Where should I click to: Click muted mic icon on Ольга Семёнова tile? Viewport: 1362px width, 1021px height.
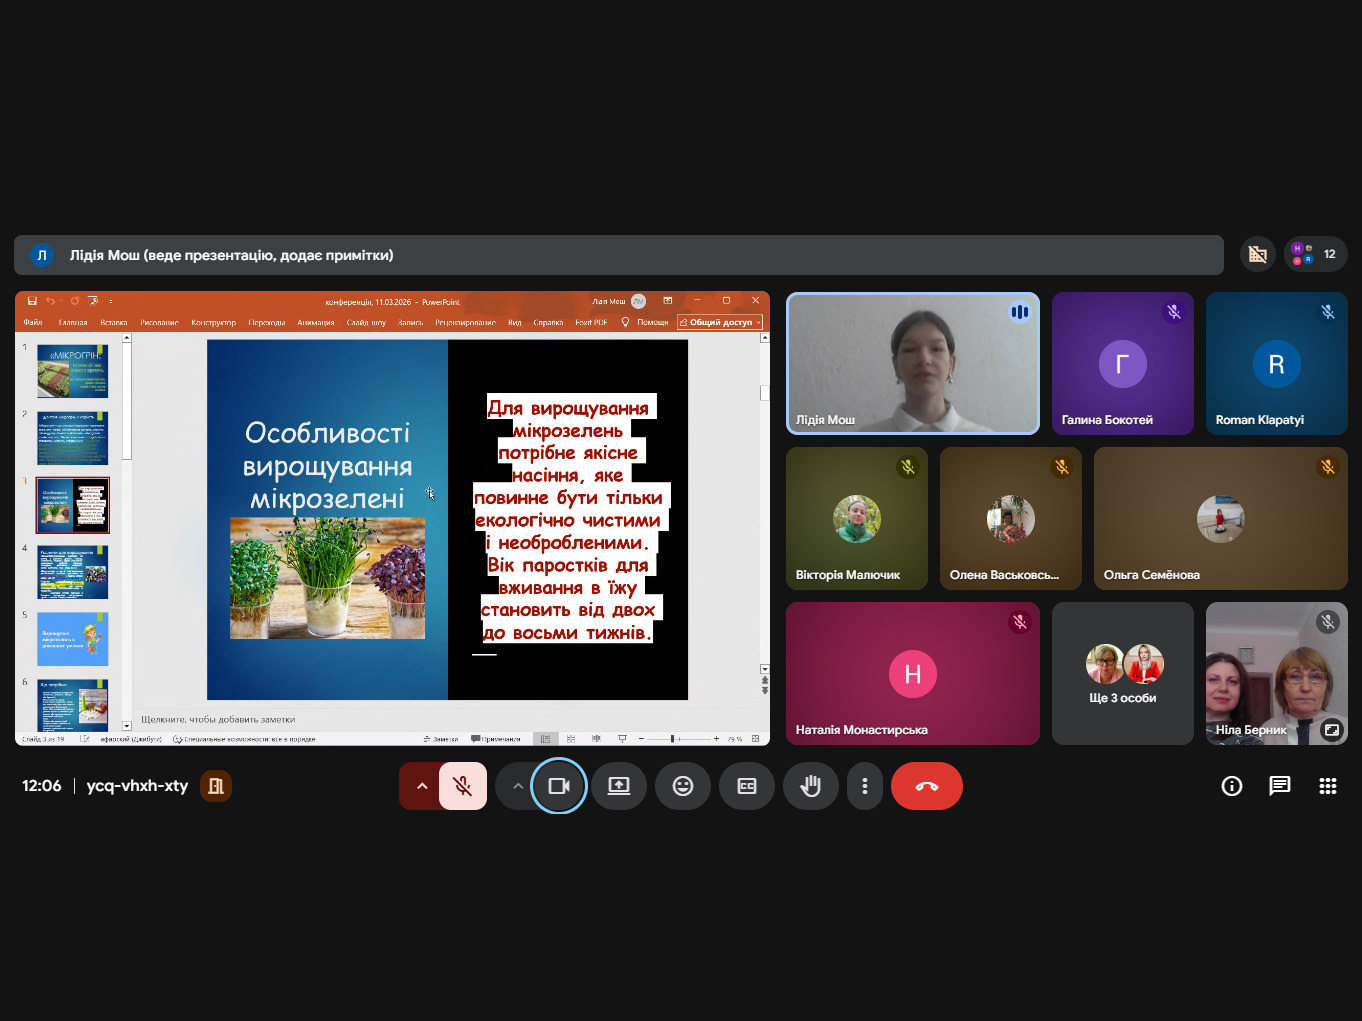[1328, 467]
